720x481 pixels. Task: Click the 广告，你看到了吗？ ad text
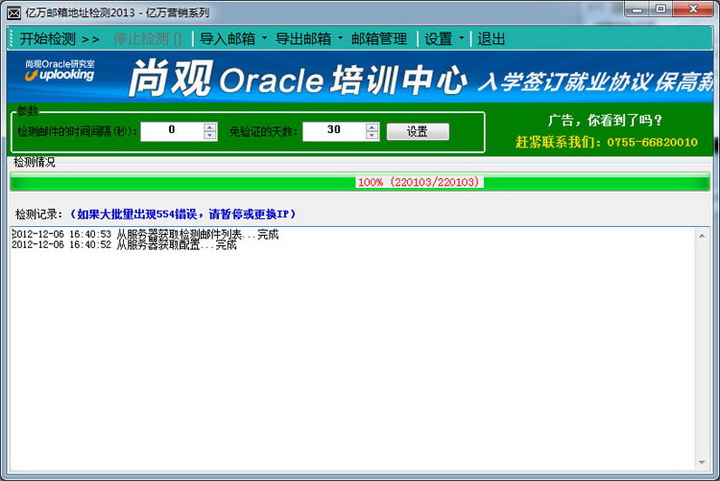point(606,120)
